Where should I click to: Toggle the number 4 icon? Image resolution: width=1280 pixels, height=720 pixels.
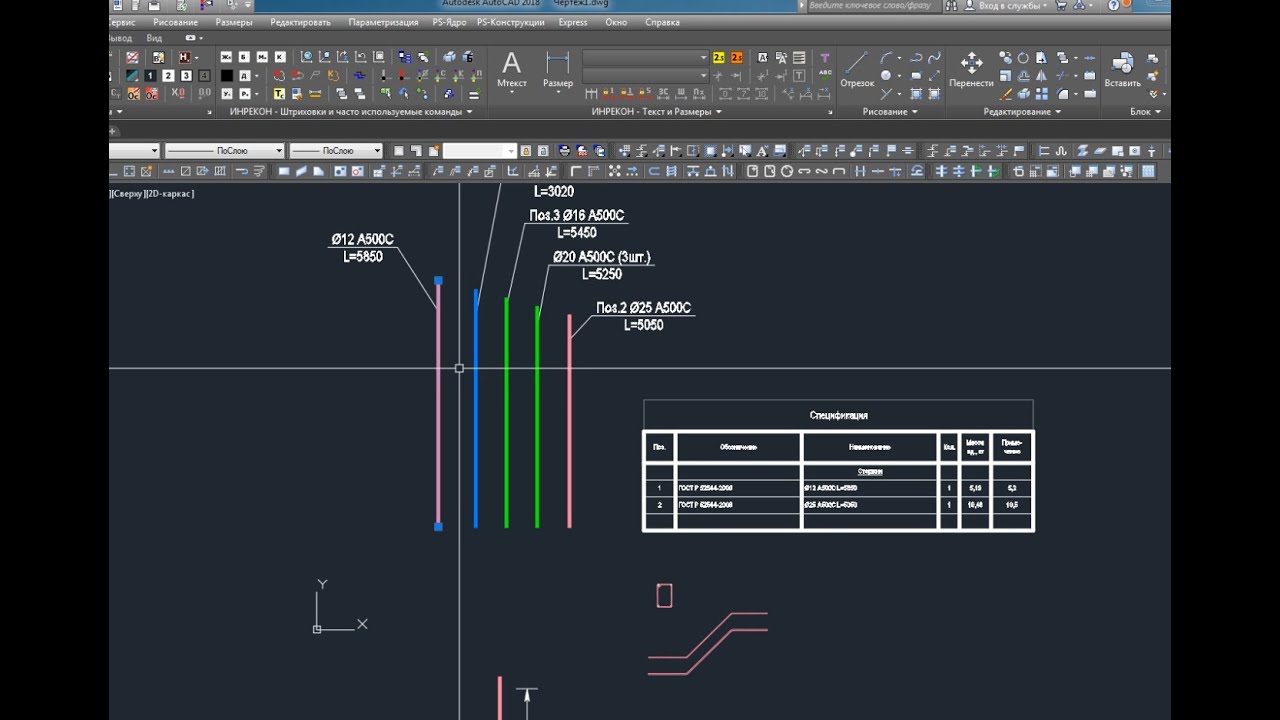pos(204,76)
